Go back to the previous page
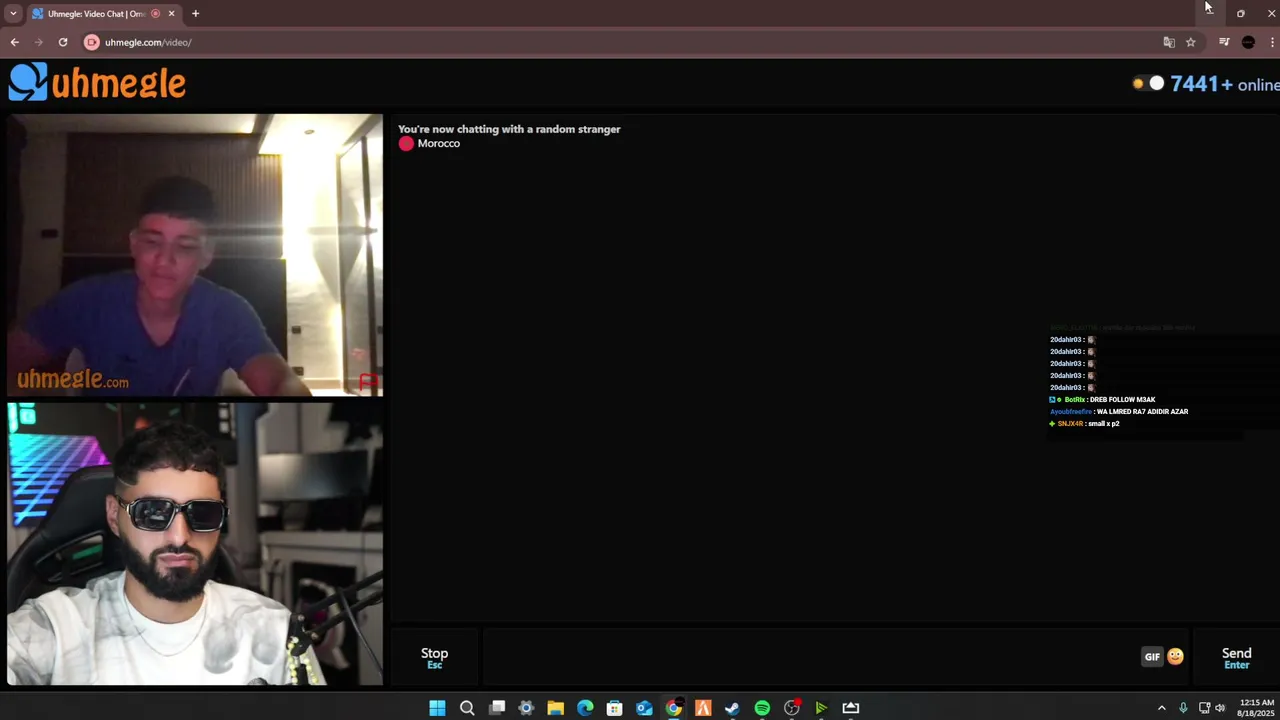The height and width of the screenshot is (720, 1280). pos(14,42)
